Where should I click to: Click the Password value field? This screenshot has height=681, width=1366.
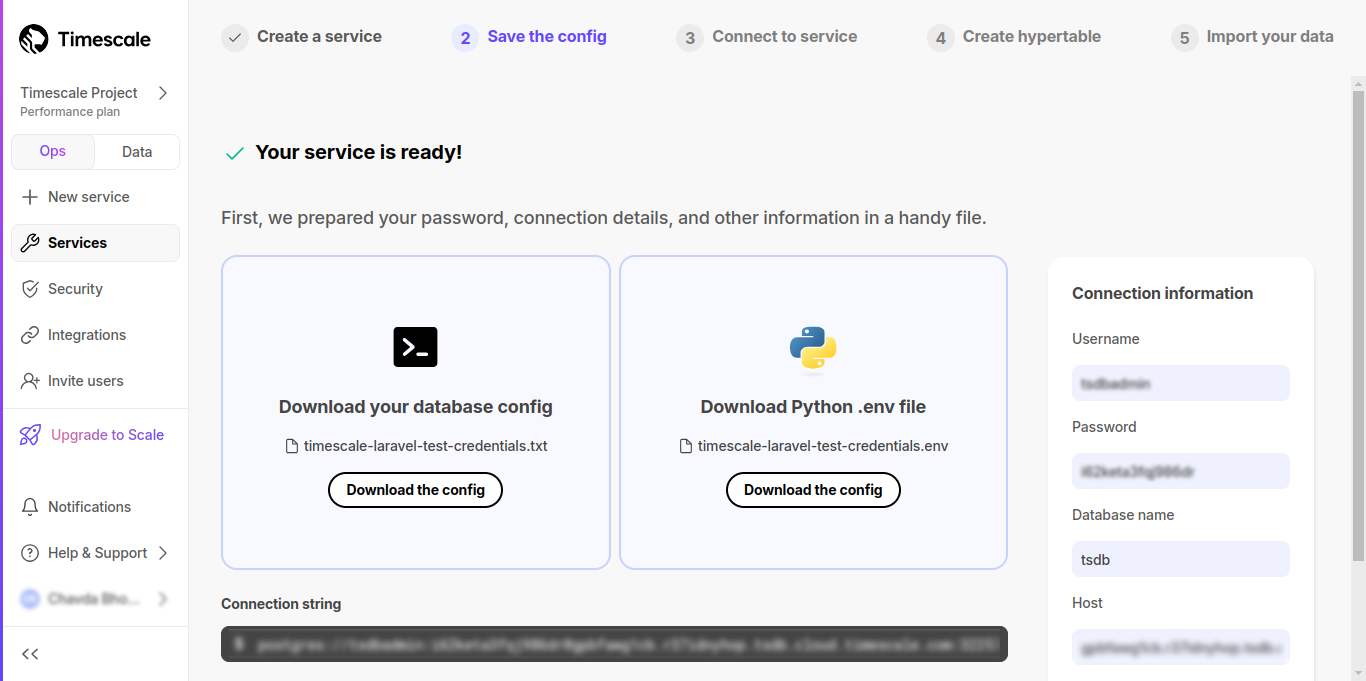[1181, 471]
